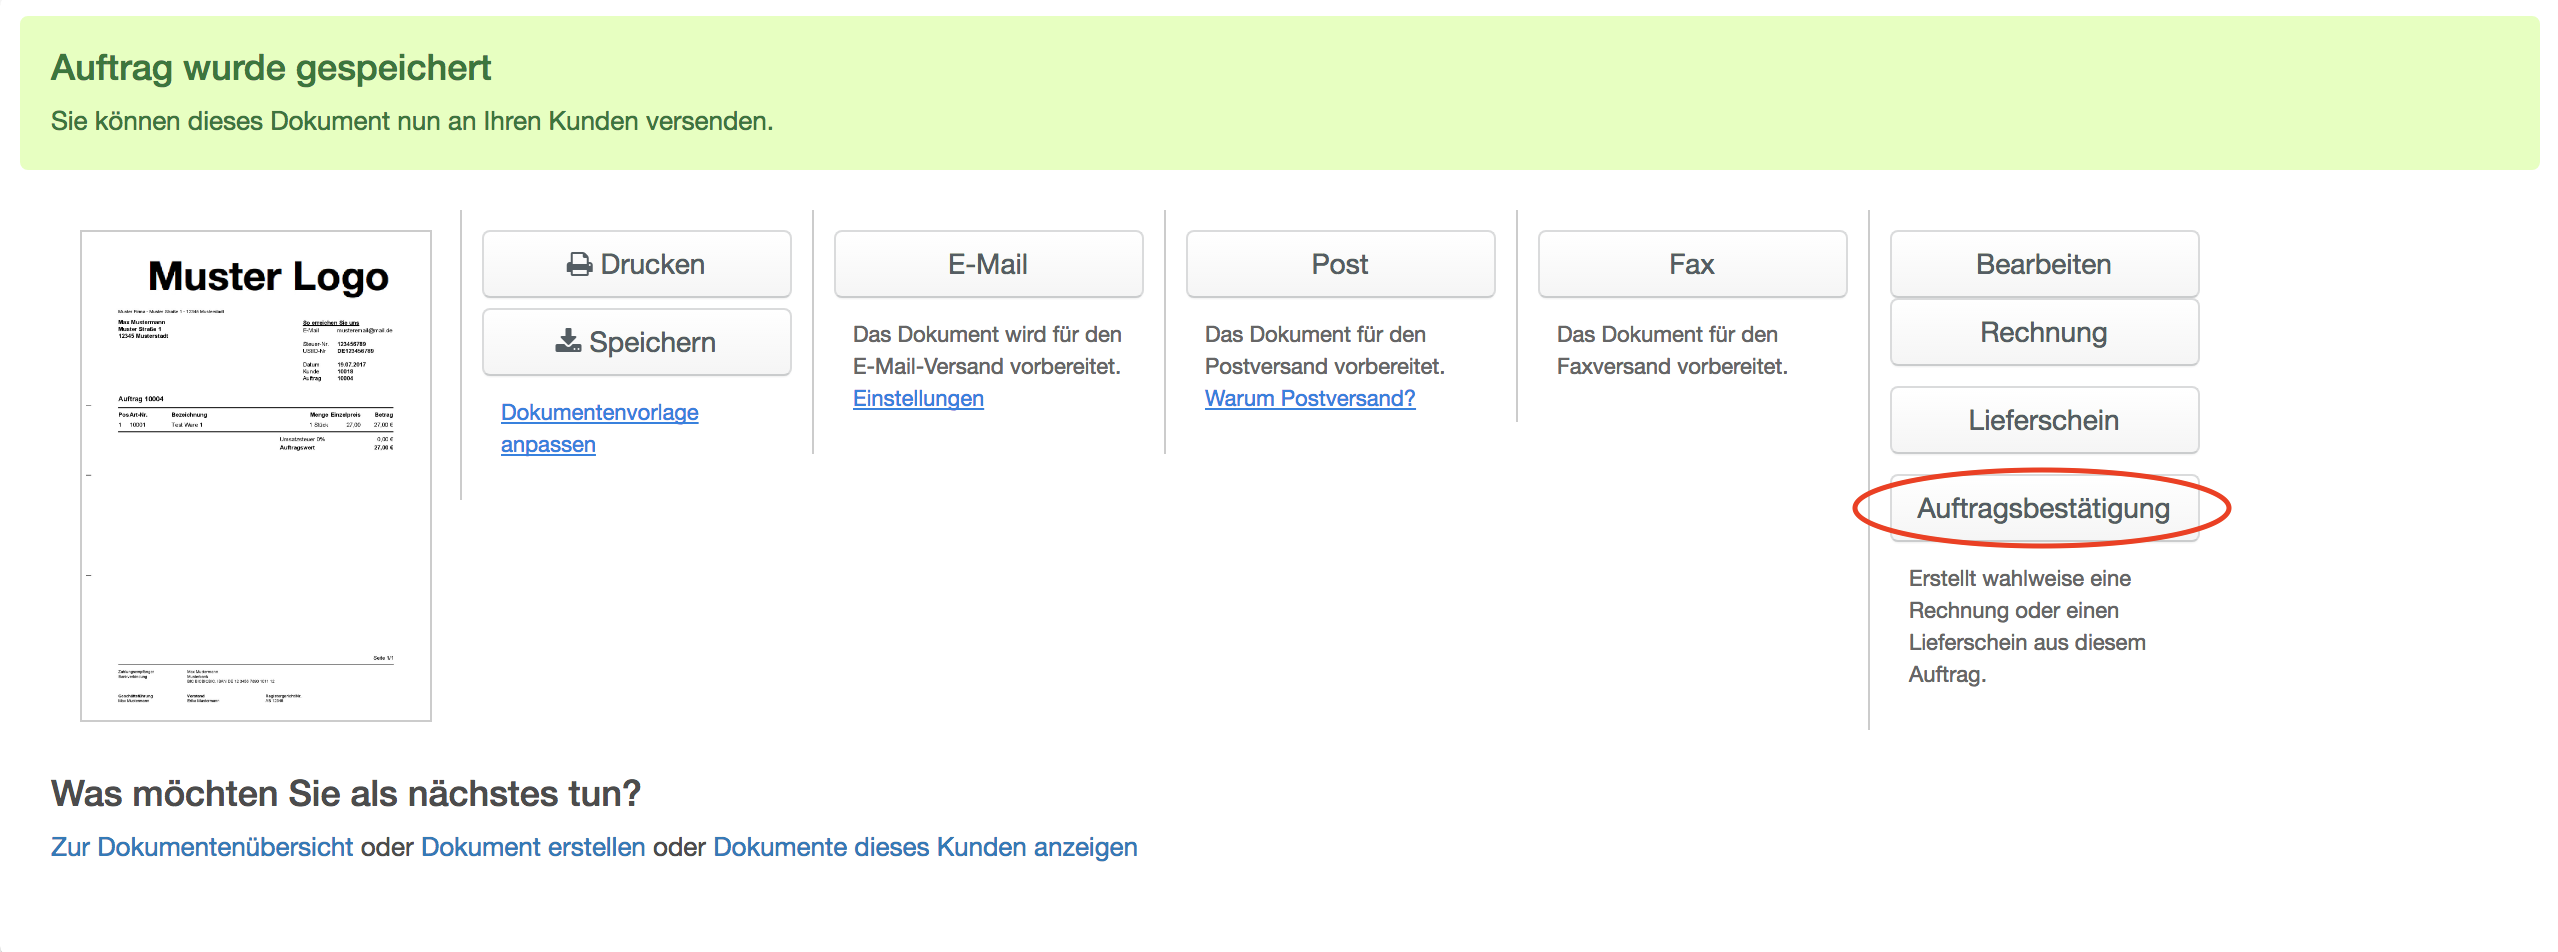Follow the Warum Postversand? link

tap(1310, 398)
